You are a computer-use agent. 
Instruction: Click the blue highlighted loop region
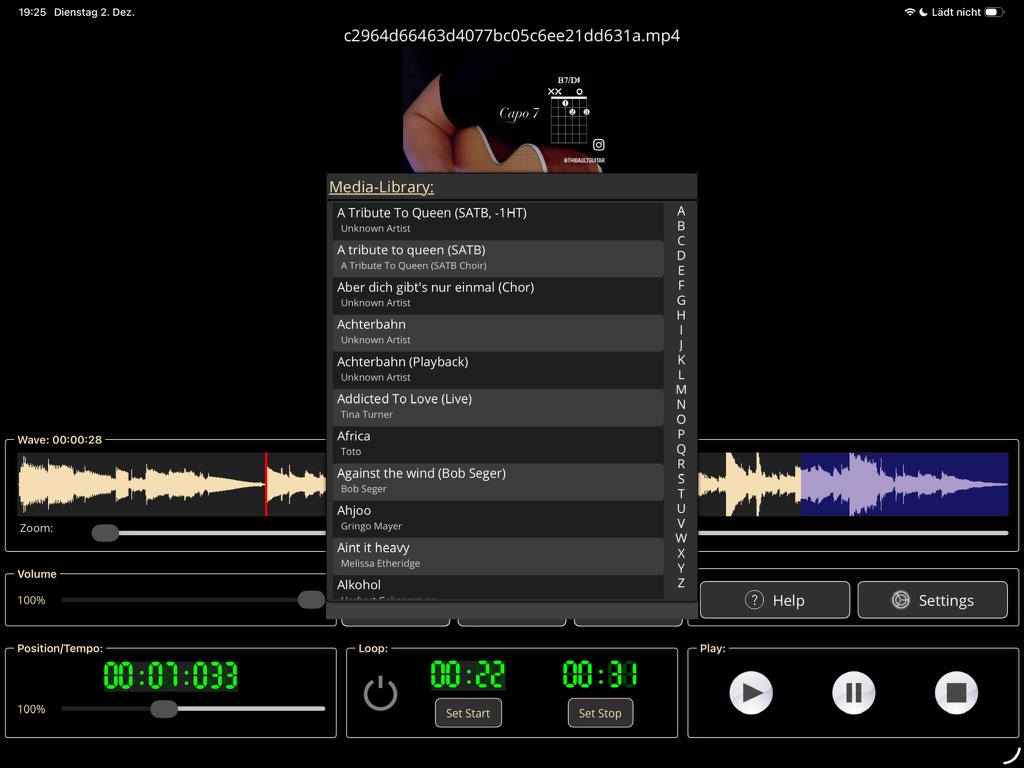(903, 484)
